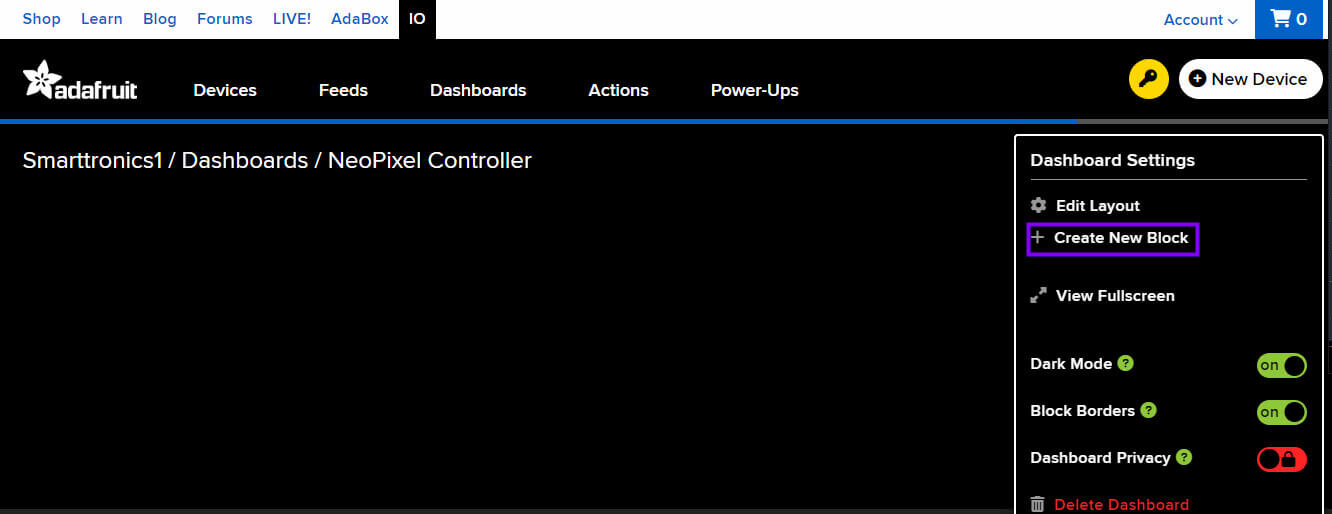Click the Dashboard Privacy help icon

(x=1184, y=457)
